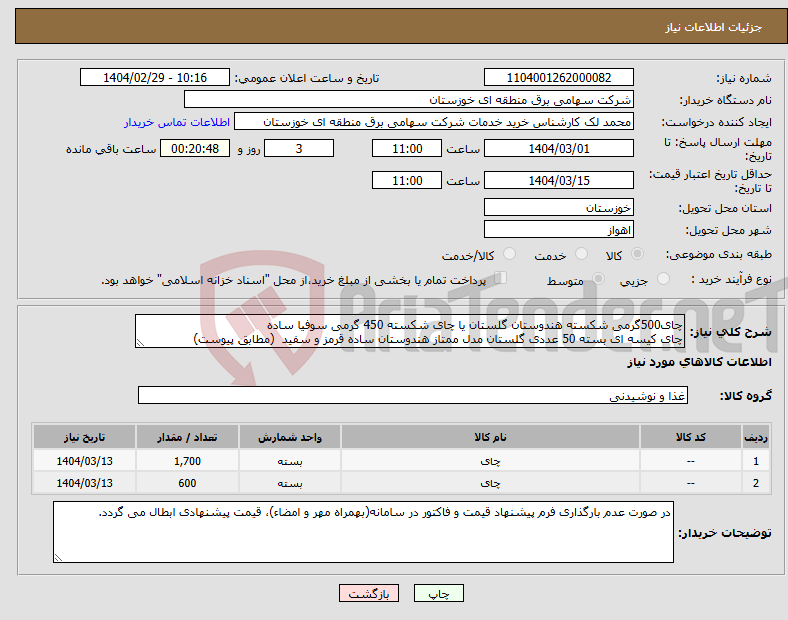Screen dimensions: 788x620
Task: Click the نام کالا column header
Action: pos(490,437)
